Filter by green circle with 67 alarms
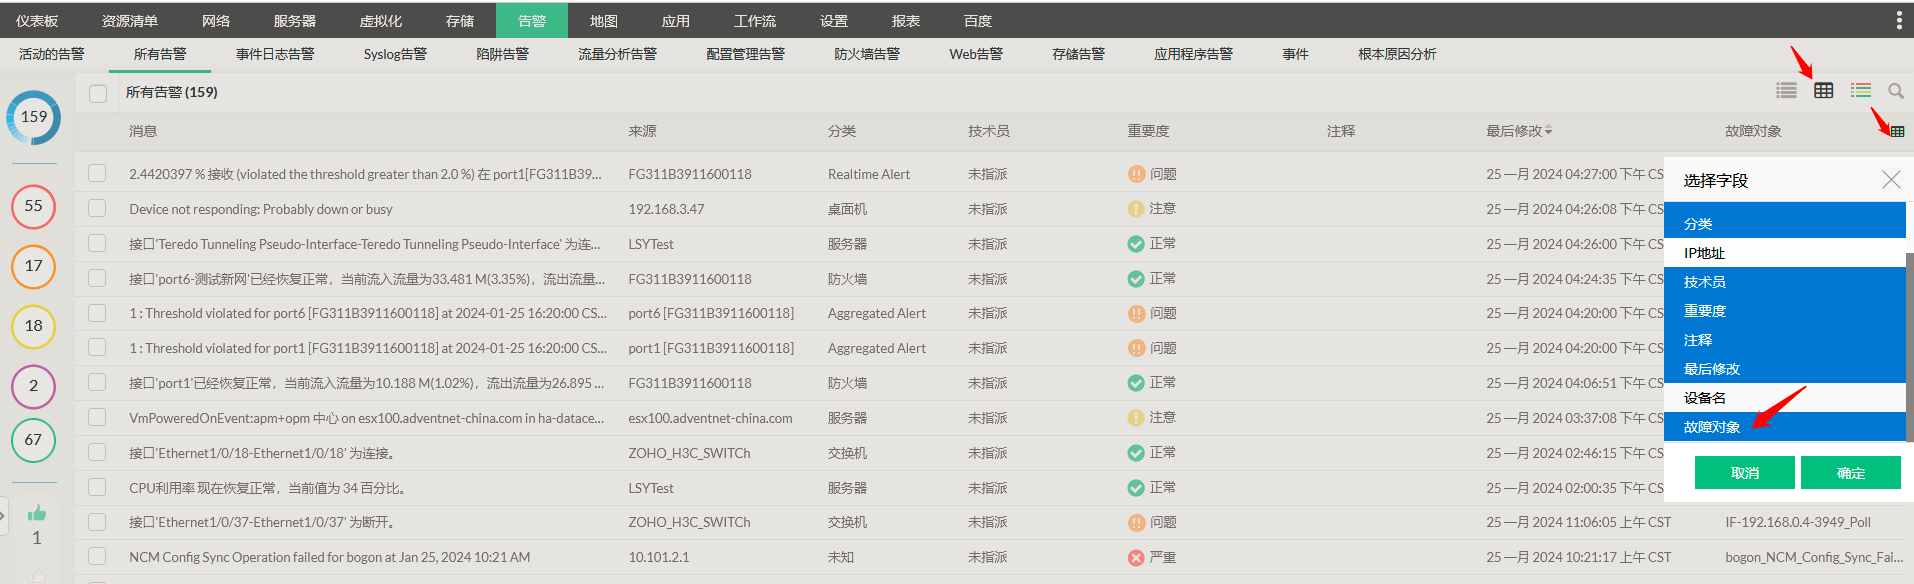The height and width of the screenshot is (584, 1914). 34,440
